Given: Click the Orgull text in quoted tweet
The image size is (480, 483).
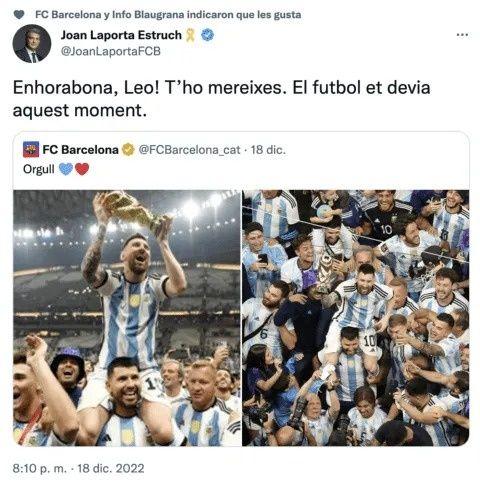Looking at the screenshot, I should click(39, 169).
